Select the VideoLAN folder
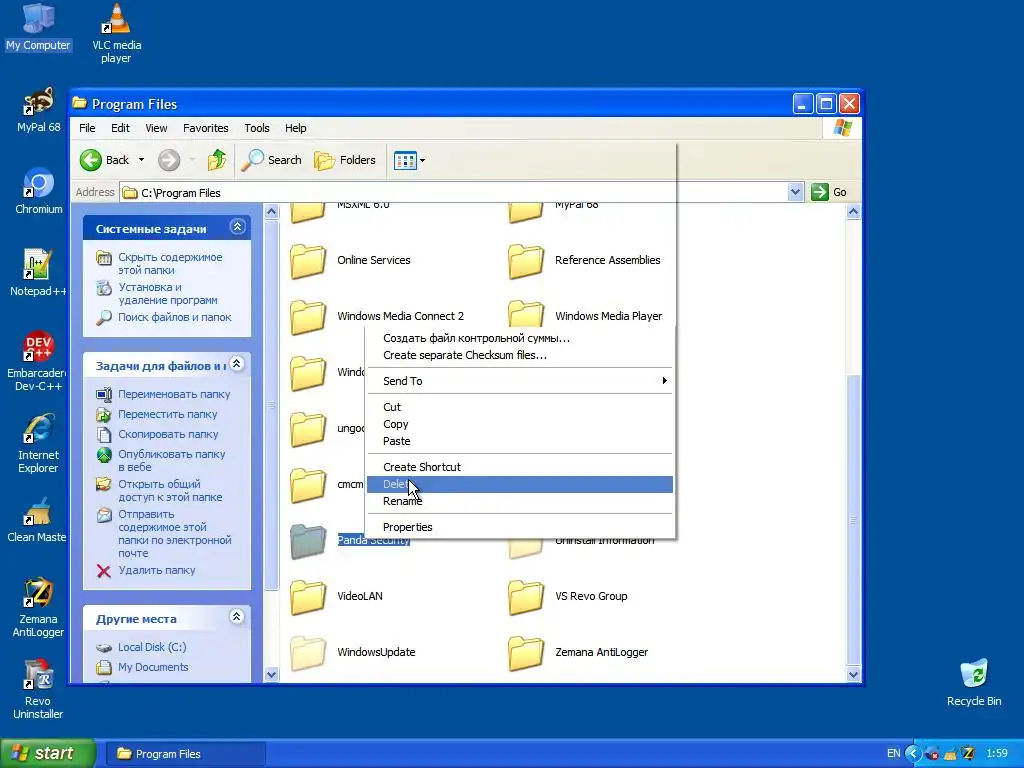 click(336, 596)
